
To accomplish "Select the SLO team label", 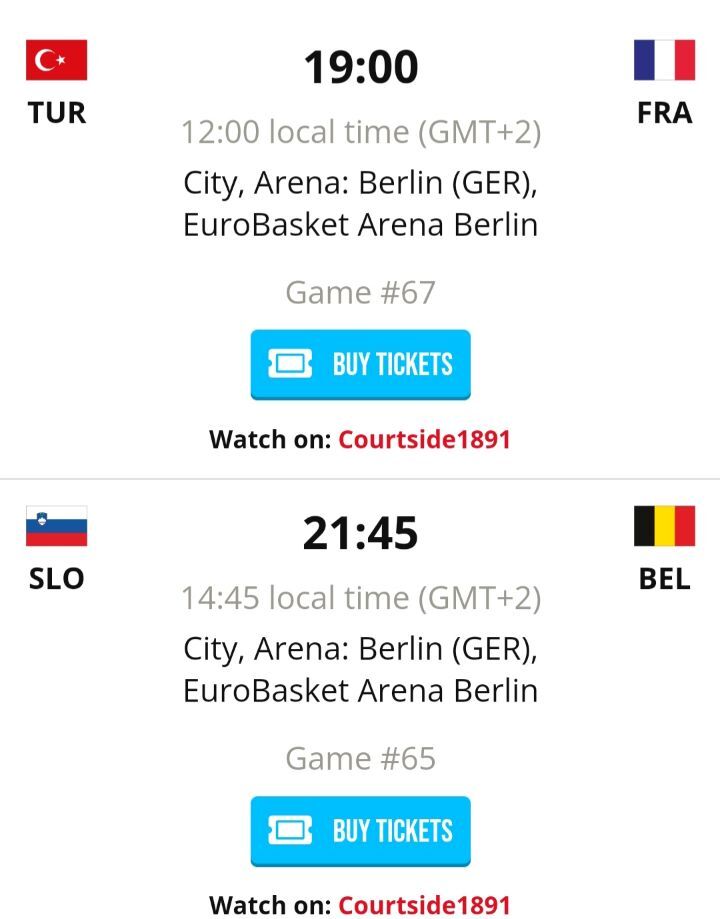I will click(57, 579).
